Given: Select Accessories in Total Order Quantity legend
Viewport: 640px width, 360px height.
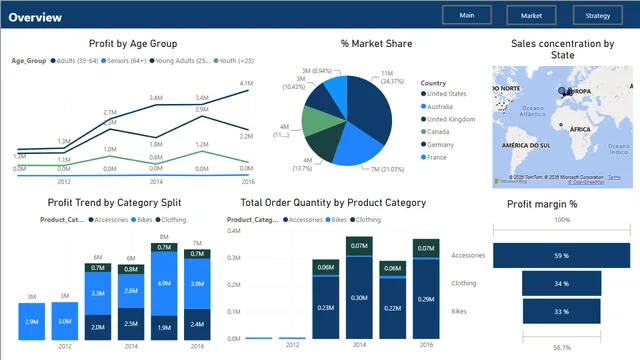Looking at the screenshot, I should pyautogui.click(x=303, y=220).
